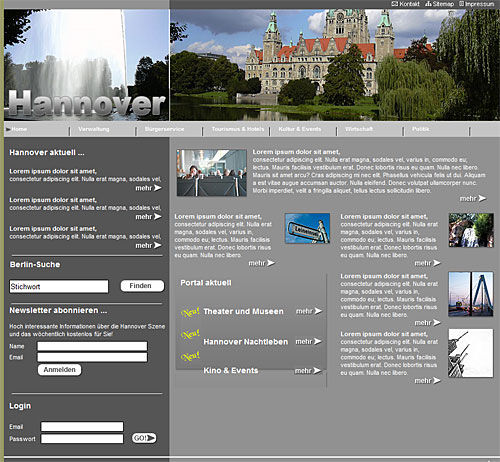Open the waiting-room photo thumbnail
The image size is (500, 462).
pos(212,173)
